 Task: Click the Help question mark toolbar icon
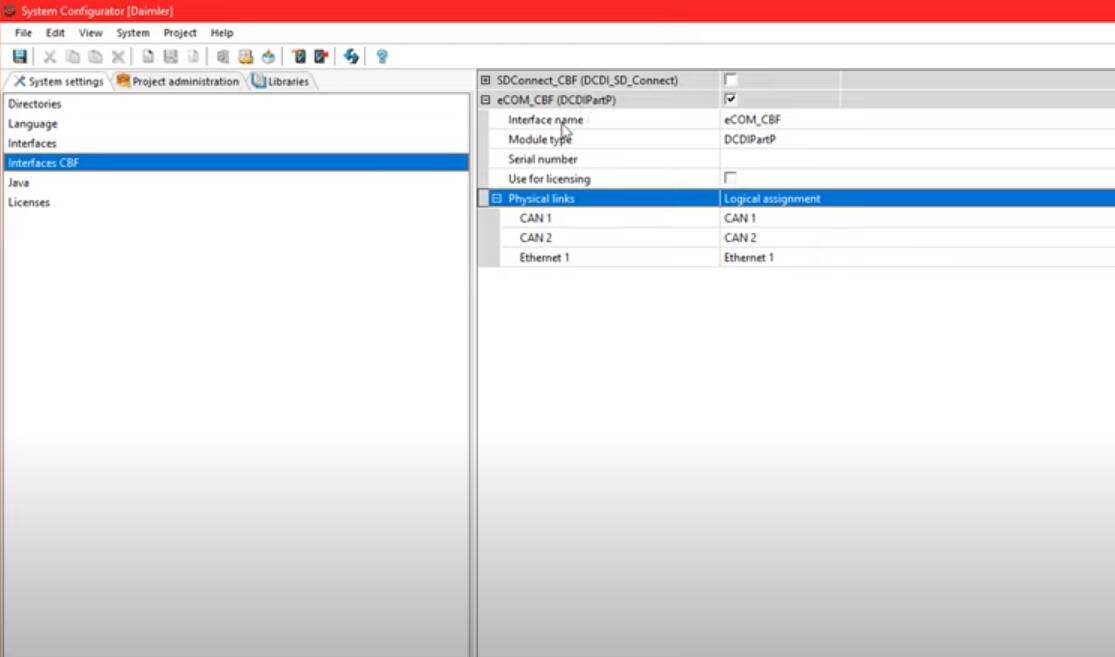tap(381, 57)
